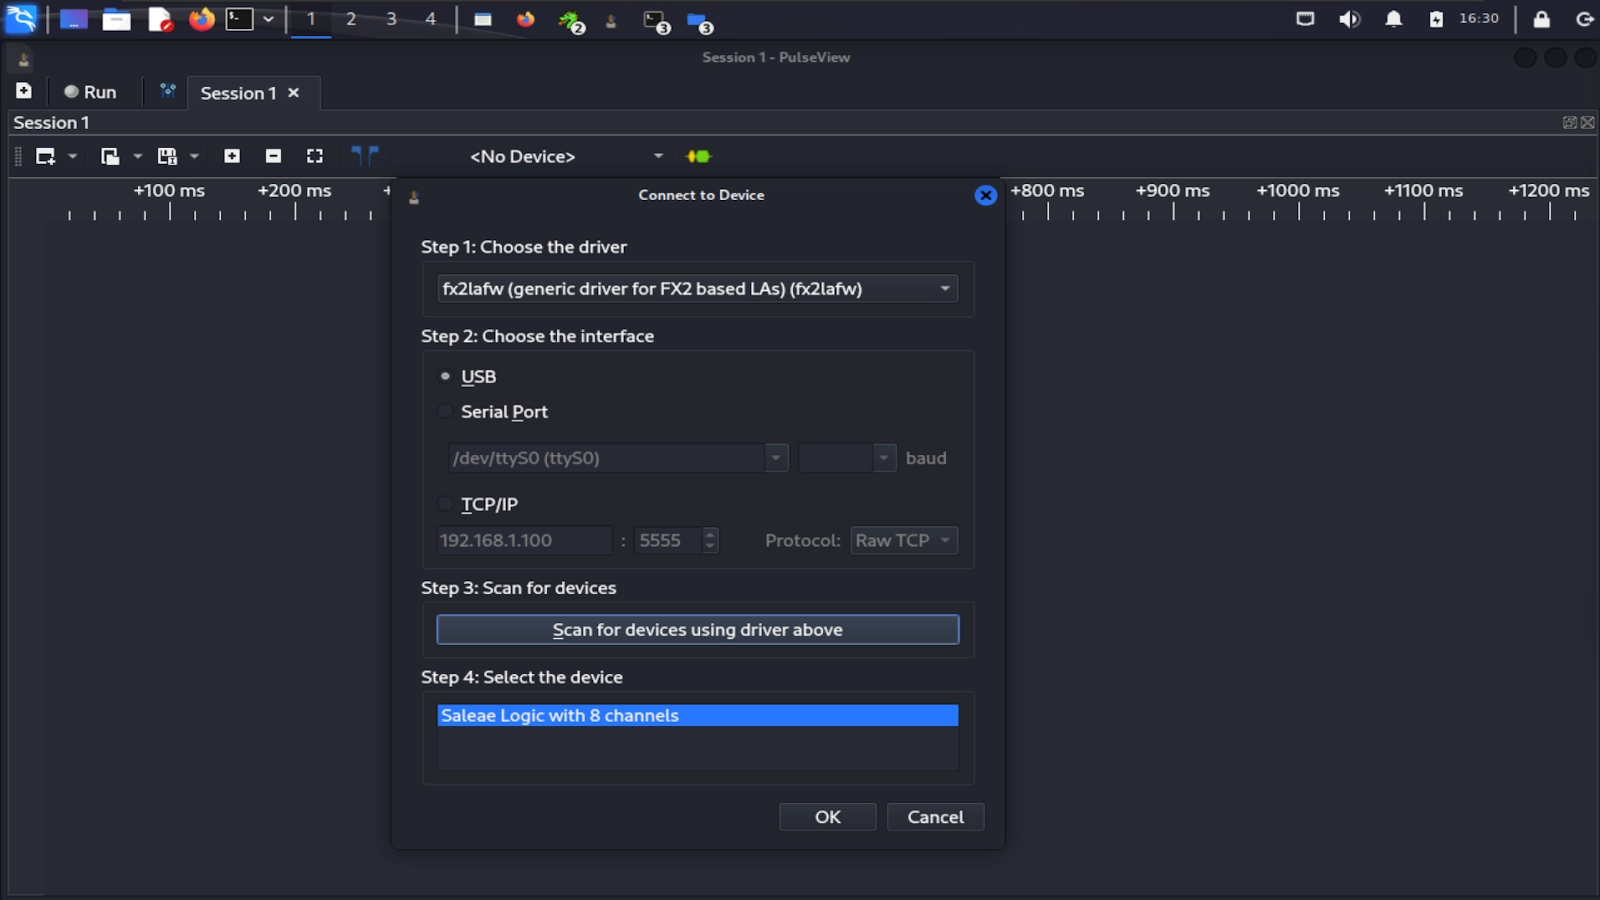Open an existing capture file
The width and height of the screenshot is (1600, 900).
pos(110,156)
